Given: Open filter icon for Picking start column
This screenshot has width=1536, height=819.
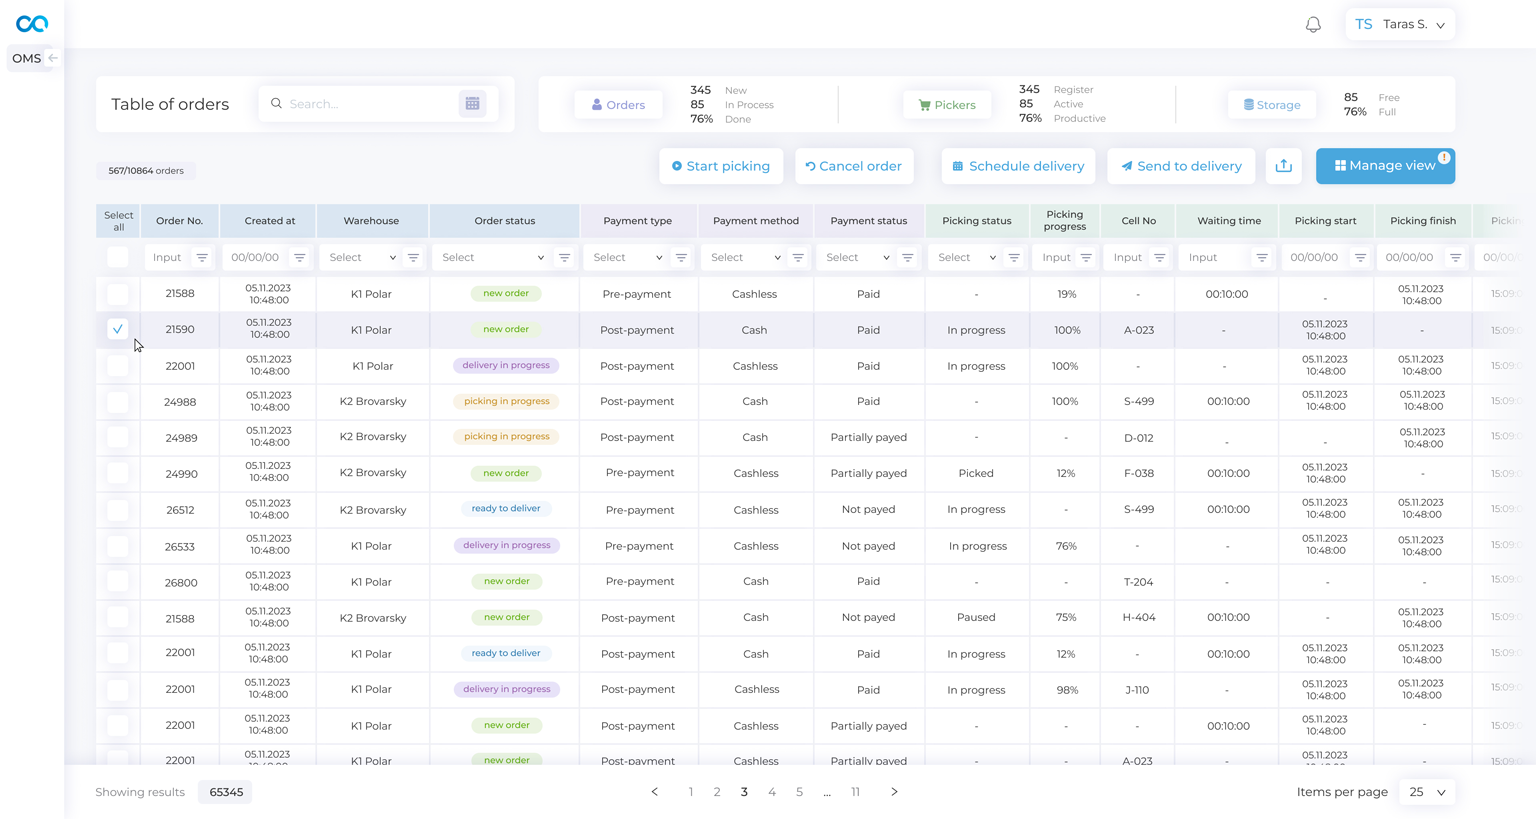Looking at the screenshot, I should tap(1360, 258).
